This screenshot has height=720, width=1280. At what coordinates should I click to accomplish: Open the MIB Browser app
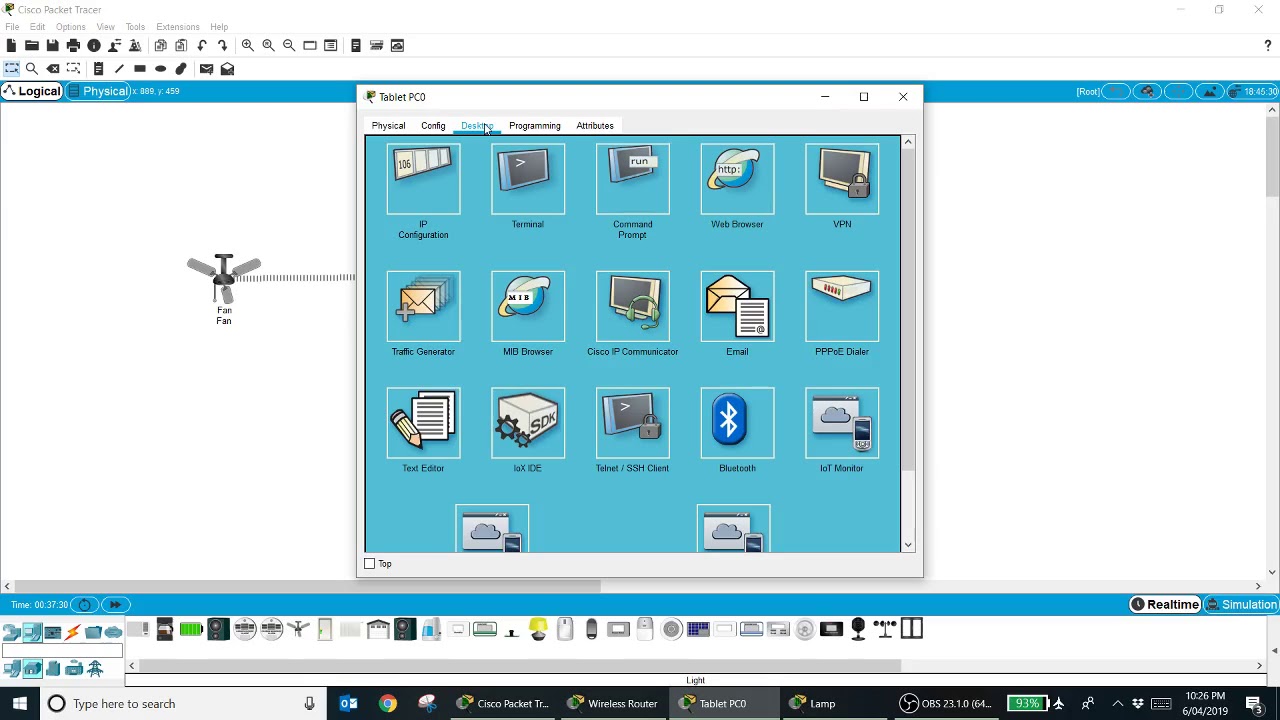pyautogui.click(x=528, y=306)
